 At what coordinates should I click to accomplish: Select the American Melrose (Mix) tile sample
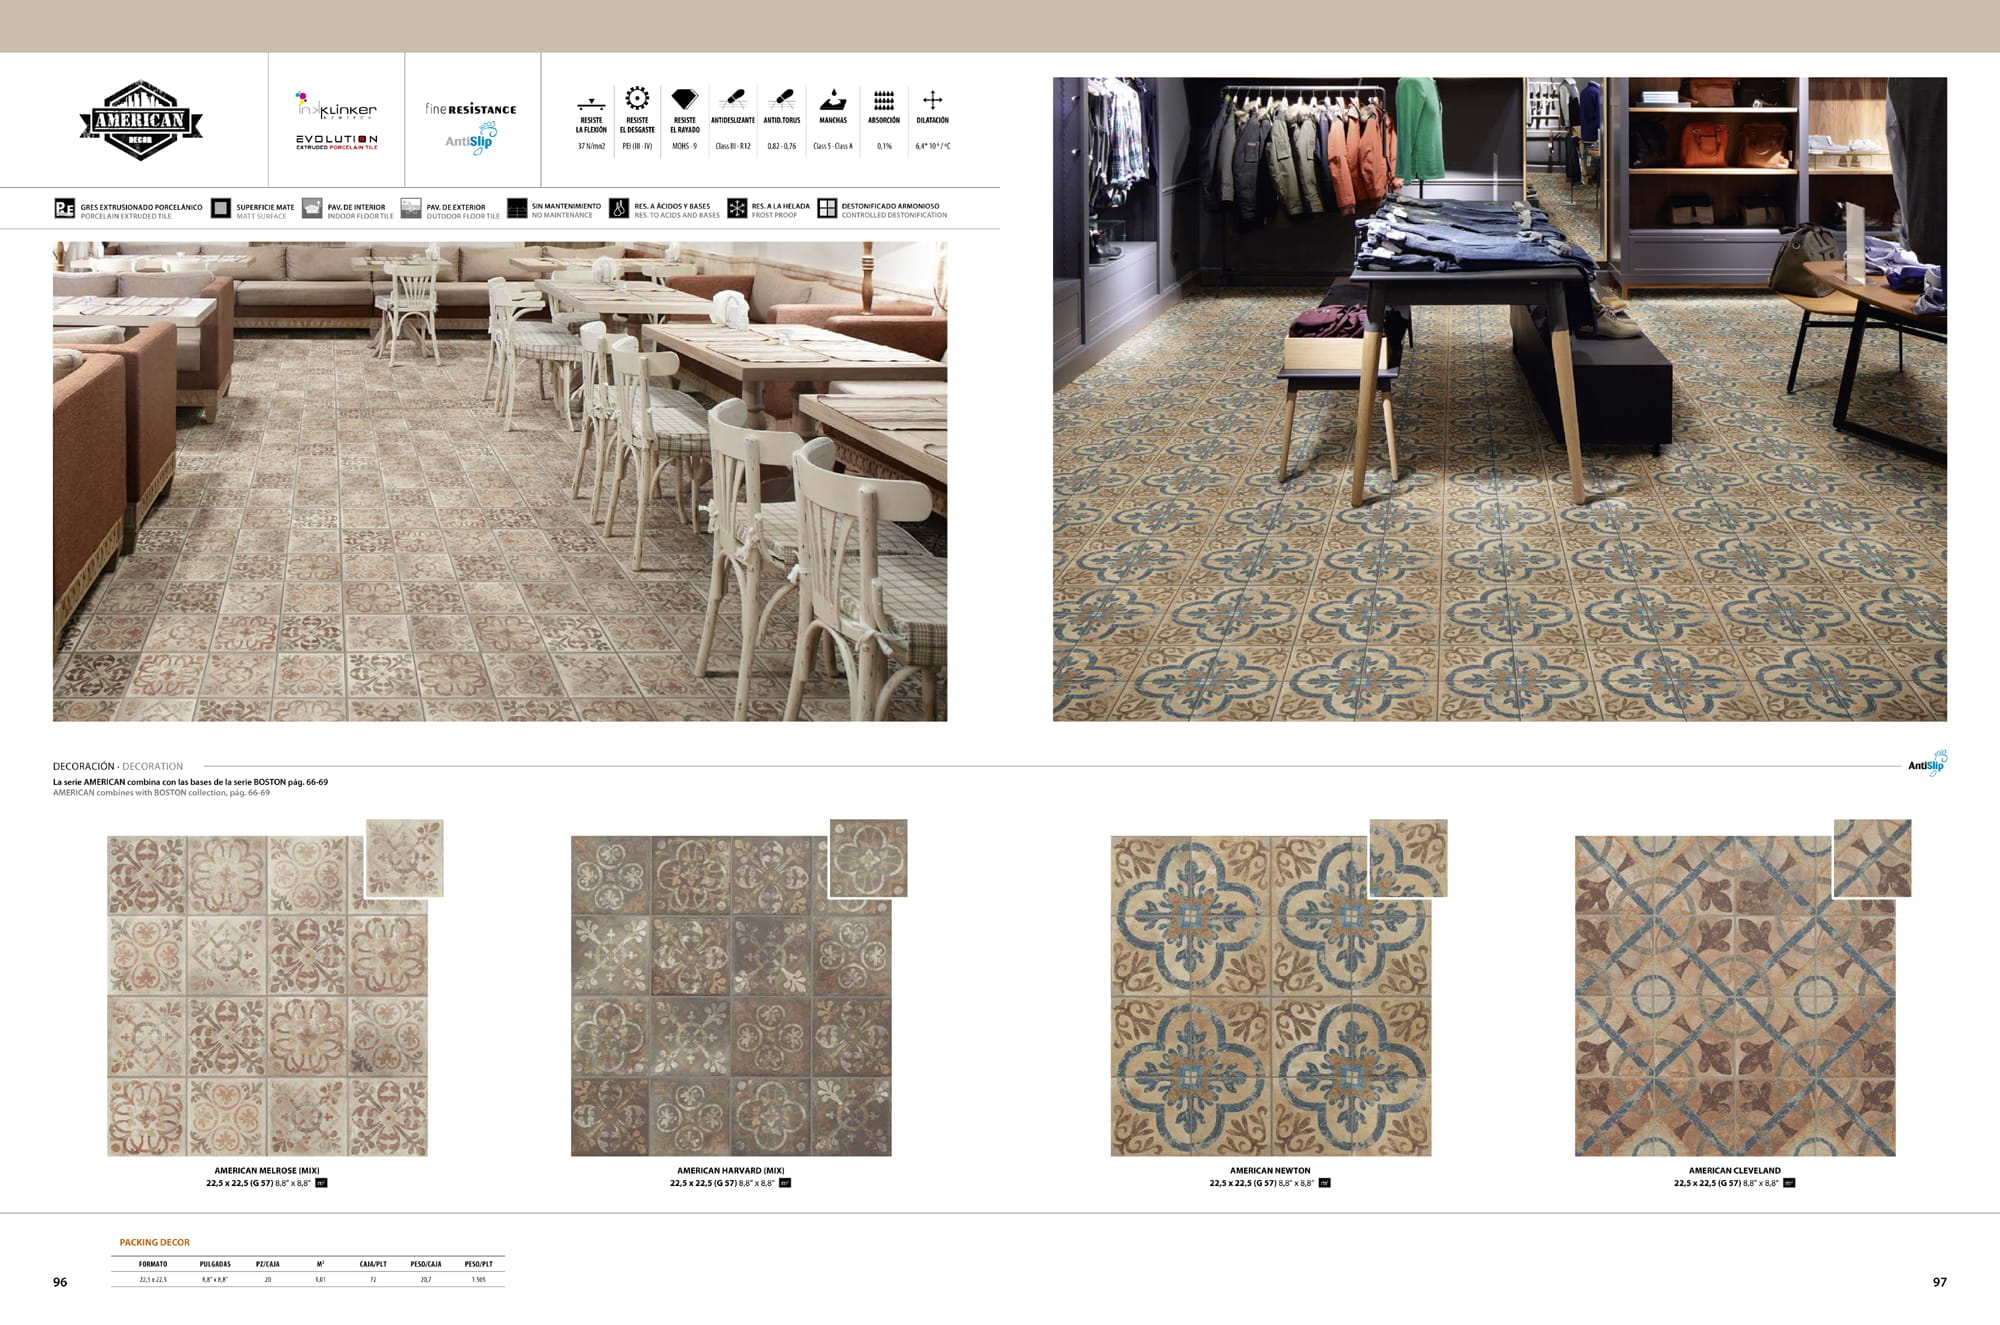point(267,996)
